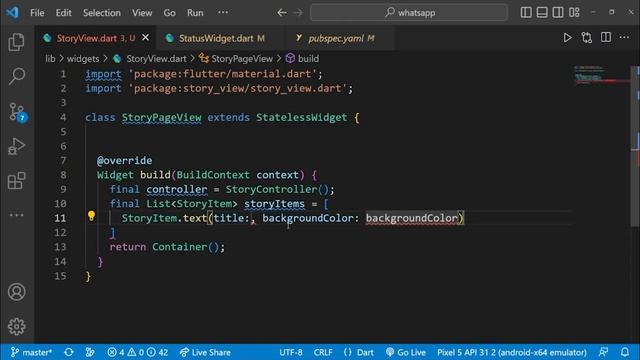Image resolution: width=640 pixels, height=360 pixels.
Task: Go forward with the right arrow
Action: point(298,13)
